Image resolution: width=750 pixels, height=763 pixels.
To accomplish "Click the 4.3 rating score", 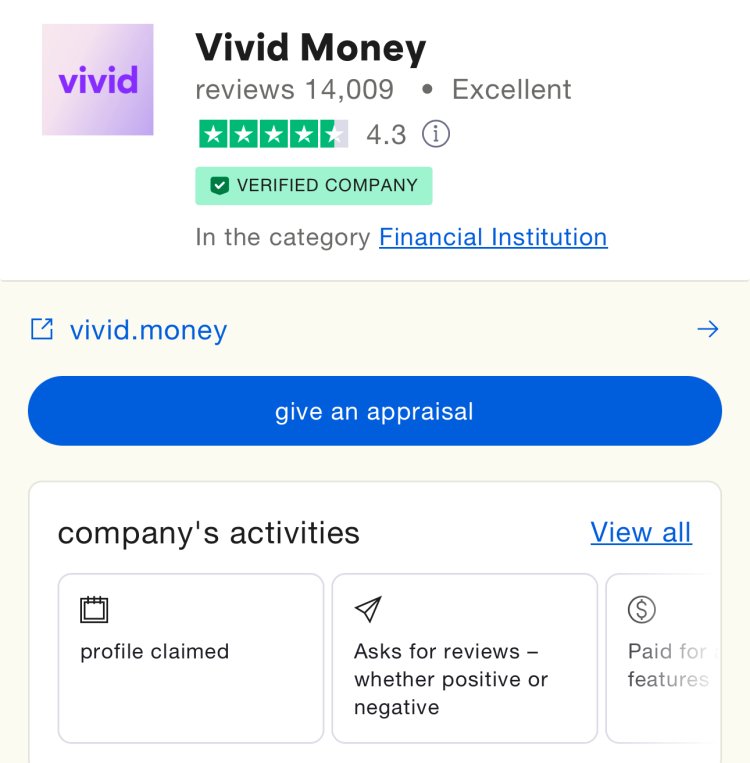I will pos(386,135).
